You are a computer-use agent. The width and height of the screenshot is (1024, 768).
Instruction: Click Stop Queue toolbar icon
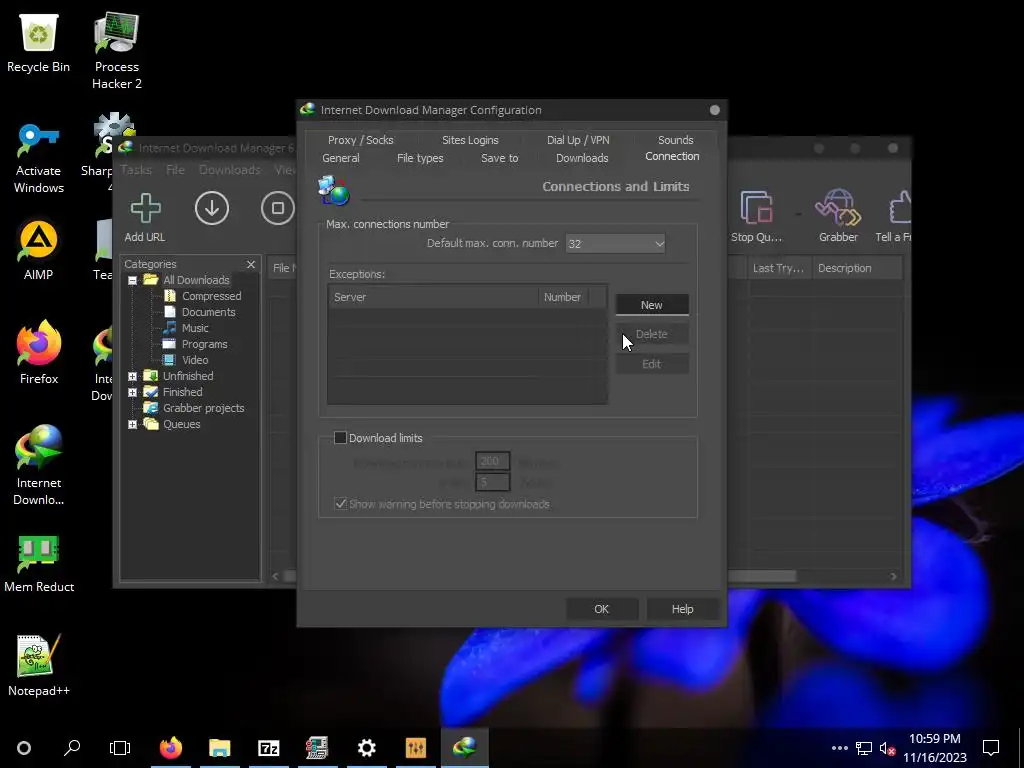tap(756, 208)
